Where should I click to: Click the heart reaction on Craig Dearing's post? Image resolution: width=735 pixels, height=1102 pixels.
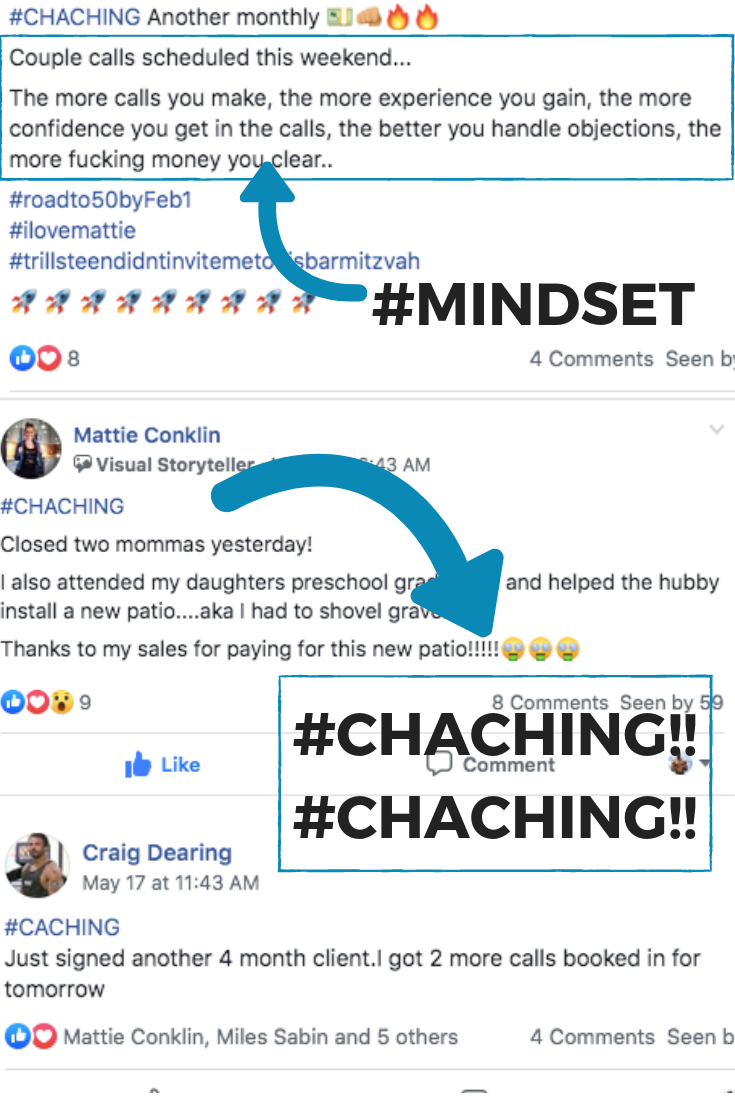44,1036
